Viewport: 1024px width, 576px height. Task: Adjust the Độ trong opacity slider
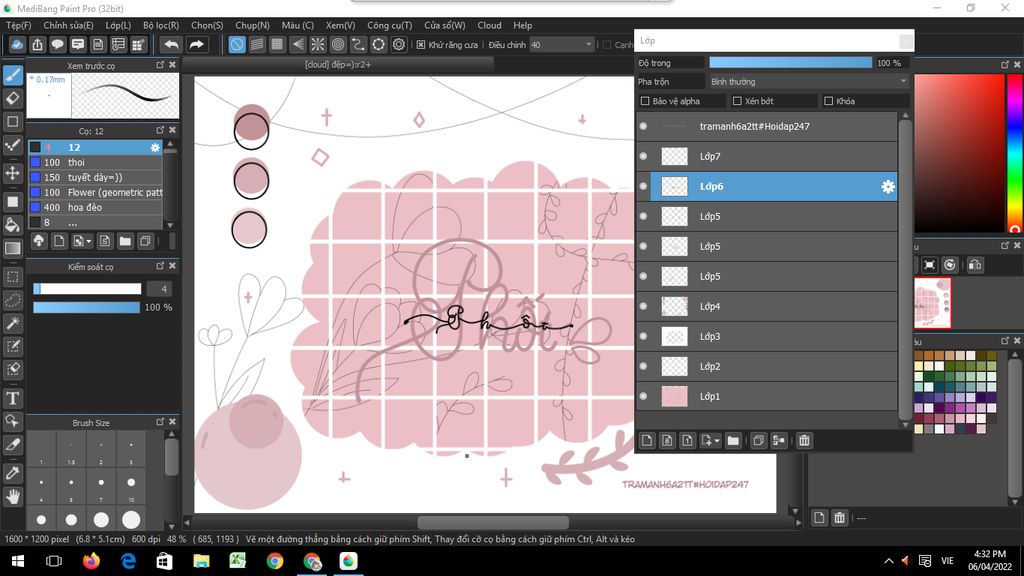click(x=790, y=63)
